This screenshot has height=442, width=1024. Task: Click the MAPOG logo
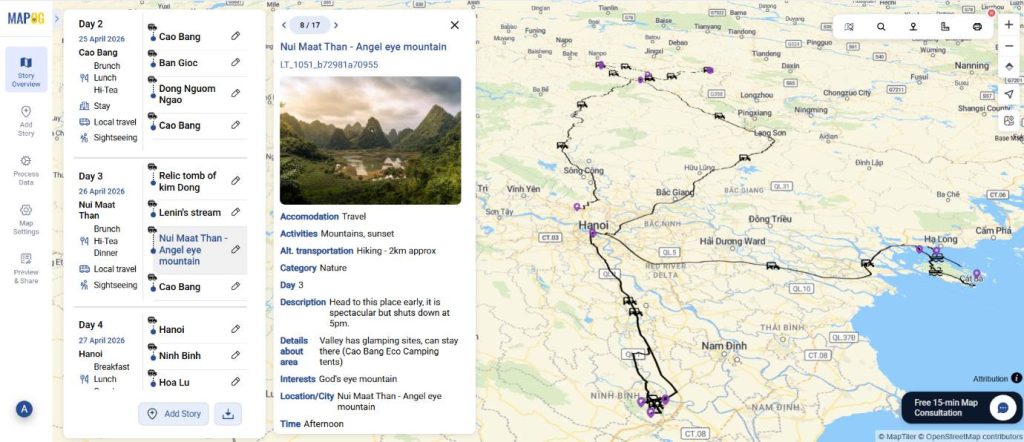point(26,18)
